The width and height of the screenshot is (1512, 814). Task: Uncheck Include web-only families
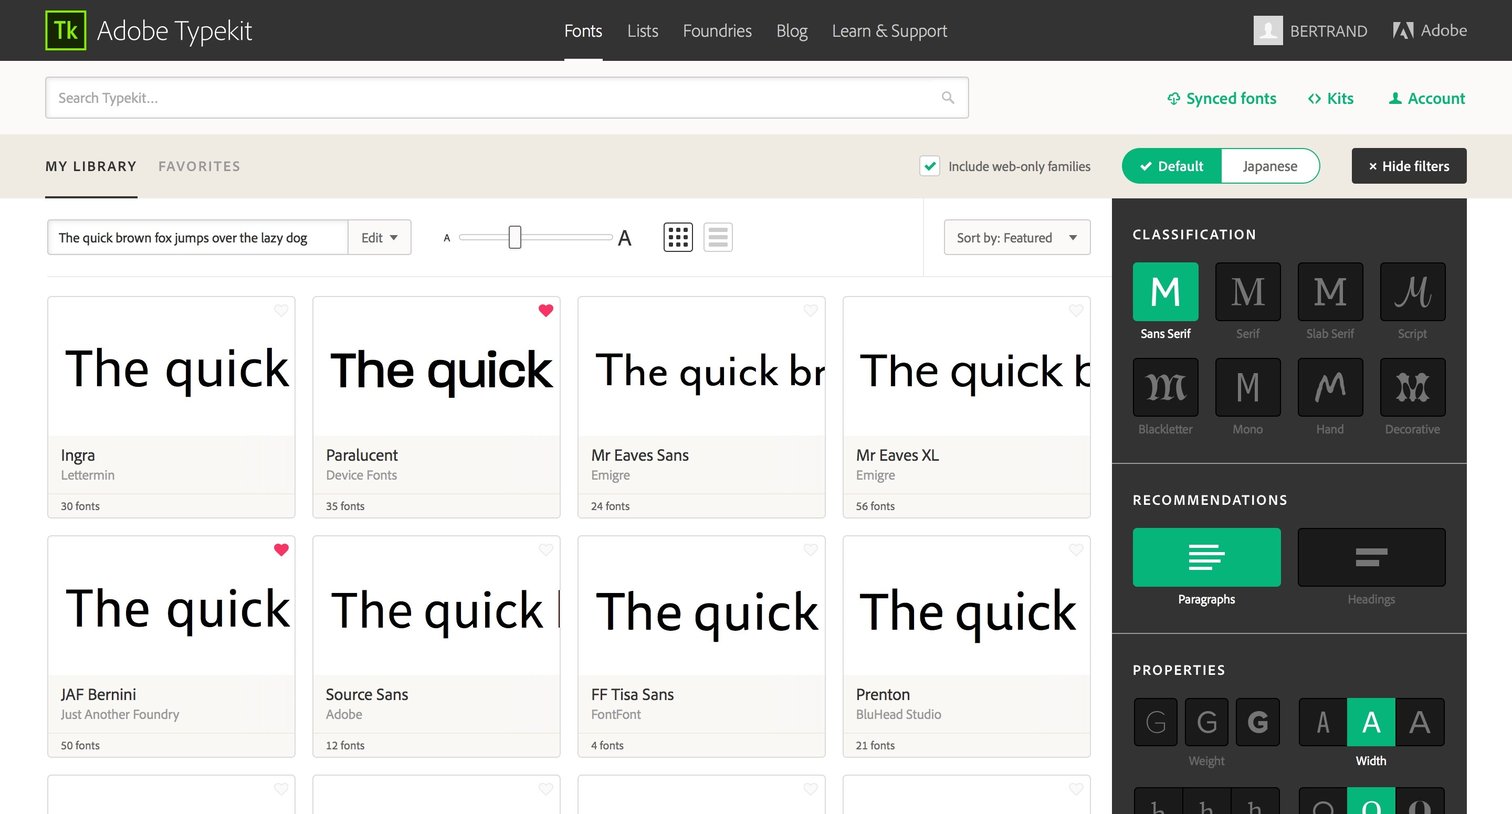coord(930,166)
